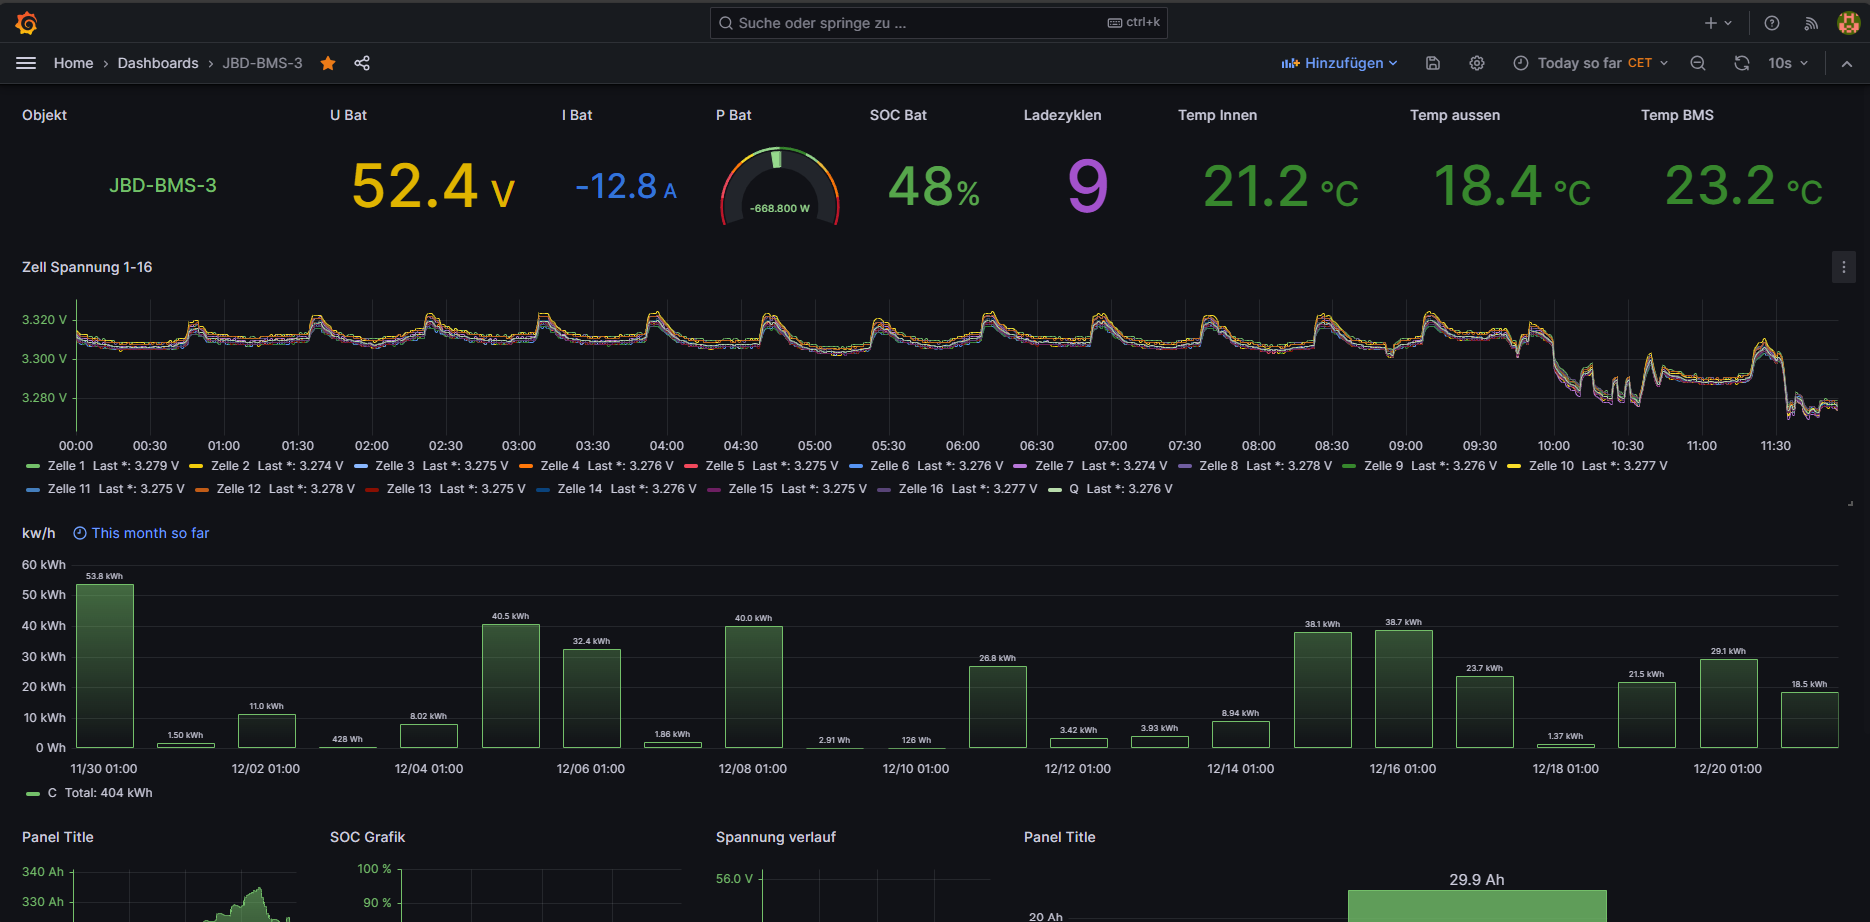Open the news feed RSS icon

[x=1811, y=23]
